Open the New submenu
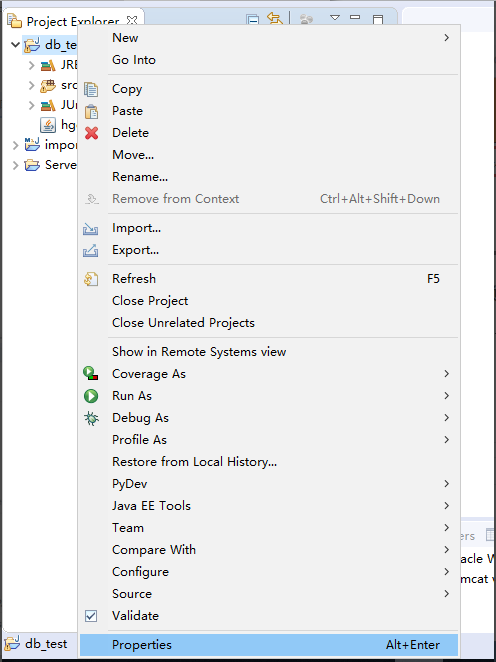 [269, 38]
